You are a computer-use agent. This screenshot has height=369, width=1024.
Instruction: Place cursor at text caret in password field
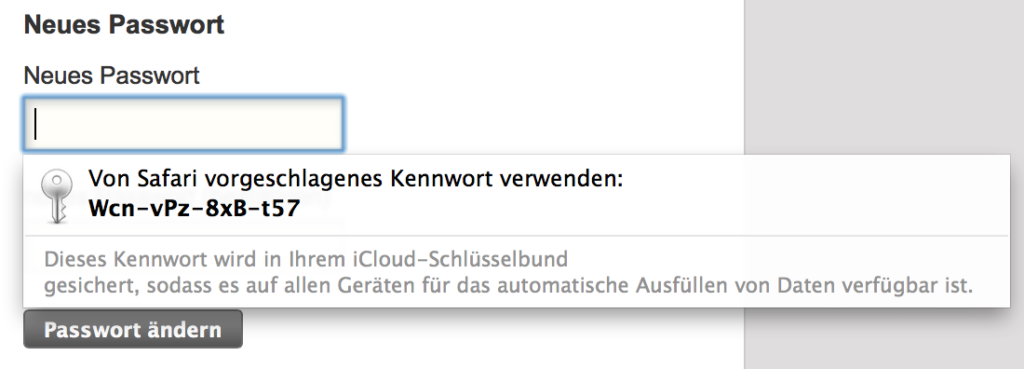pyautogui.click(x=36, y=124)
